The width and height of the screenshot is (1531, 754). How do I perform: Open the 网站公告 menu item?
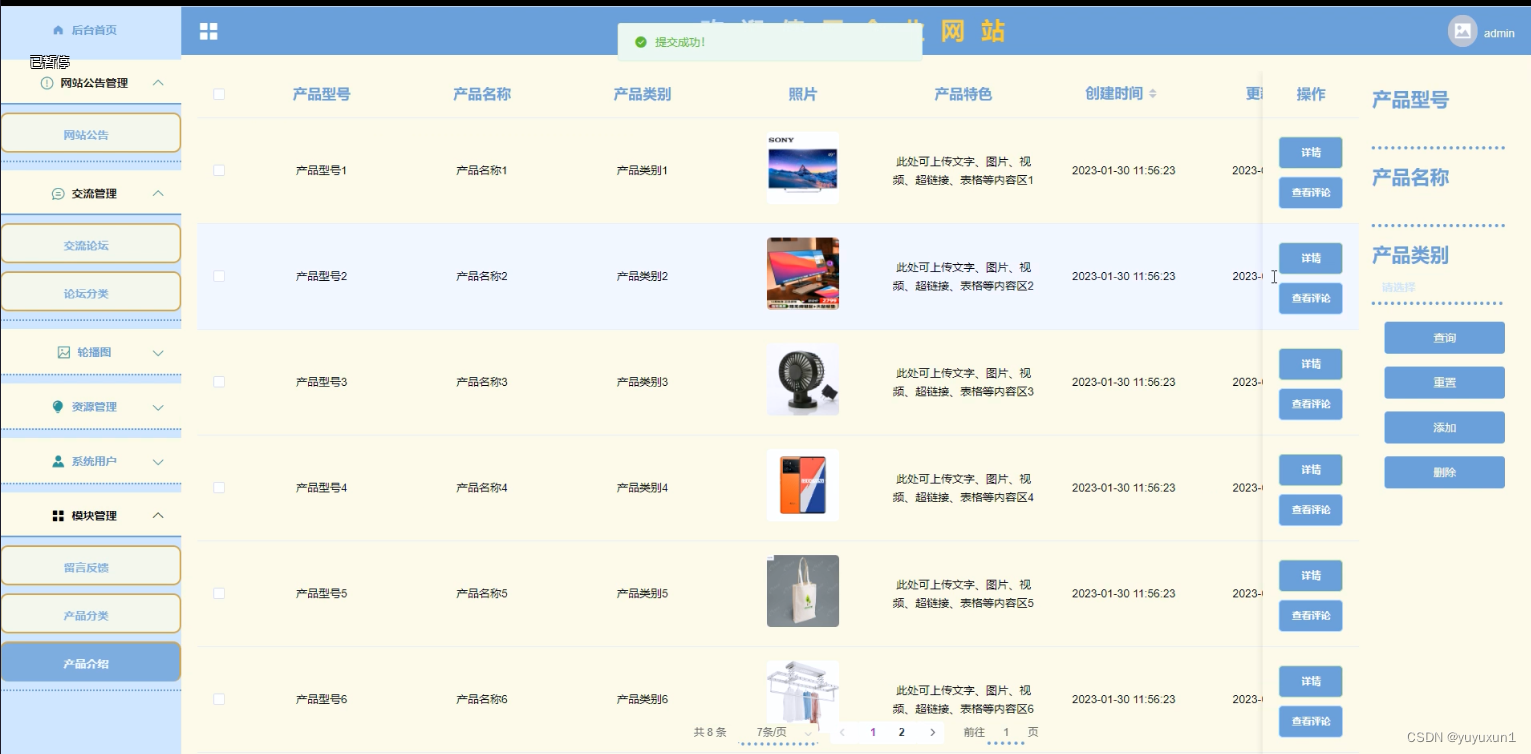click(x=91, y=133)
